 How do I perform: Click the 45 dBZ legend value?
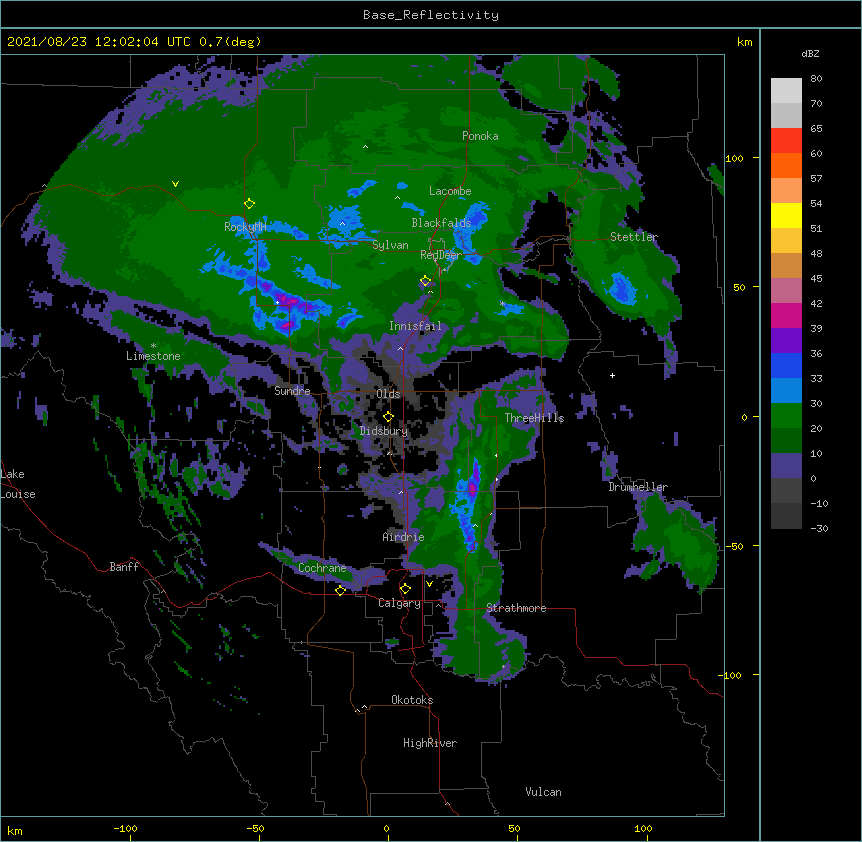click(x=816, y=279)
